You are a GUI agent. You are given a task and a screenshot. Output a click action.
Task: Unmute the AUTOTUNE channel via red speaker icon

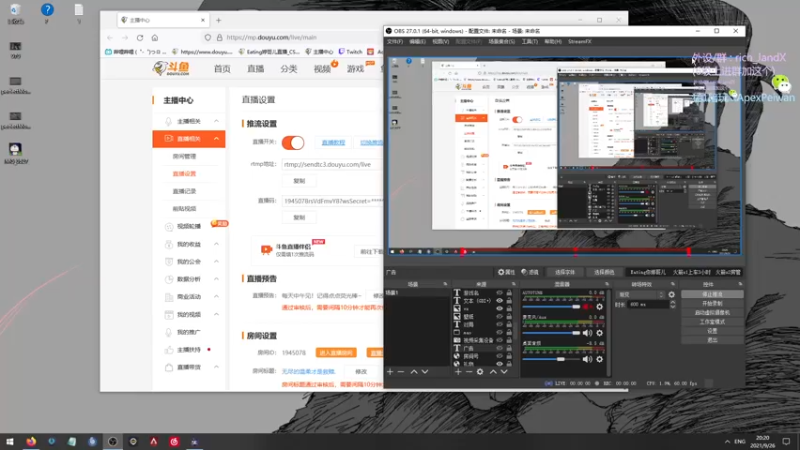[587, 307]
